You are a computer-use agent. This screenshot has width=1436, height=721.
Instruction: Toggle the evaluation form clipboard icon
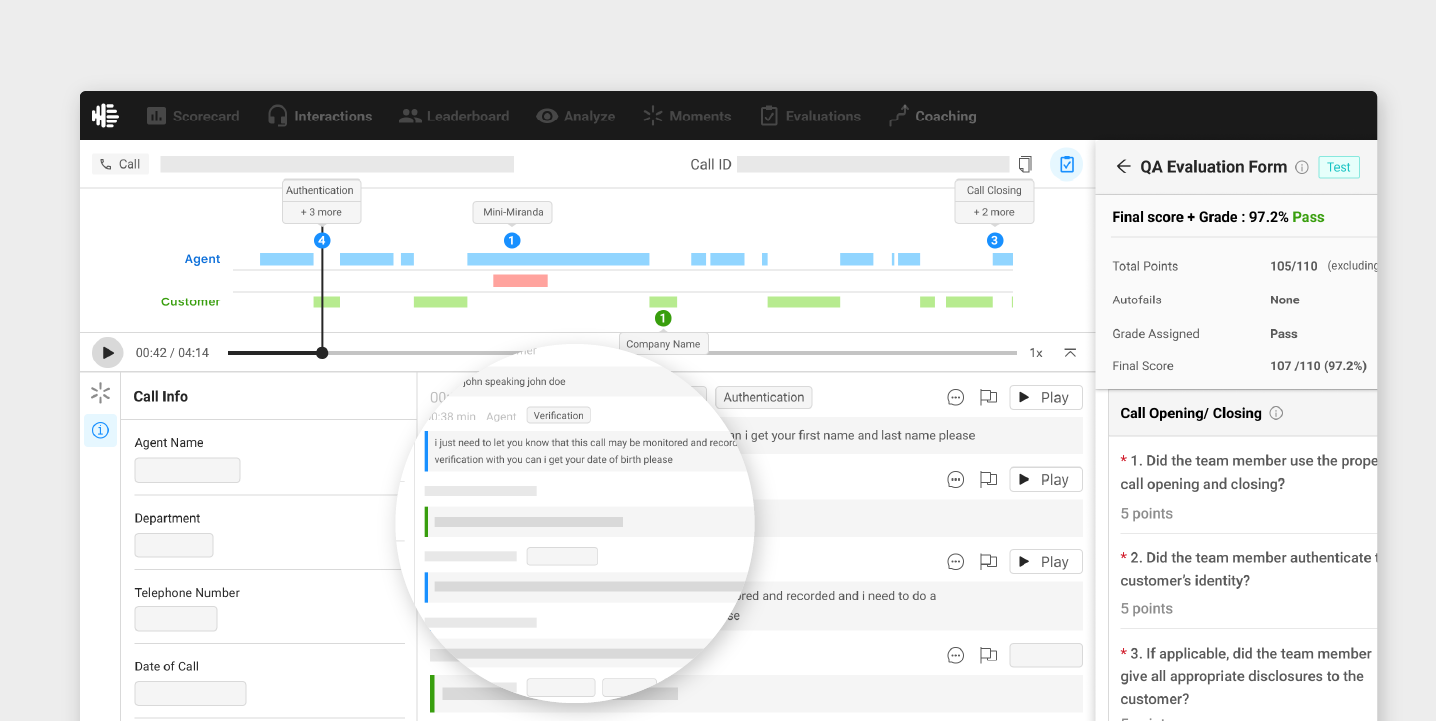tap(1066, 164)
